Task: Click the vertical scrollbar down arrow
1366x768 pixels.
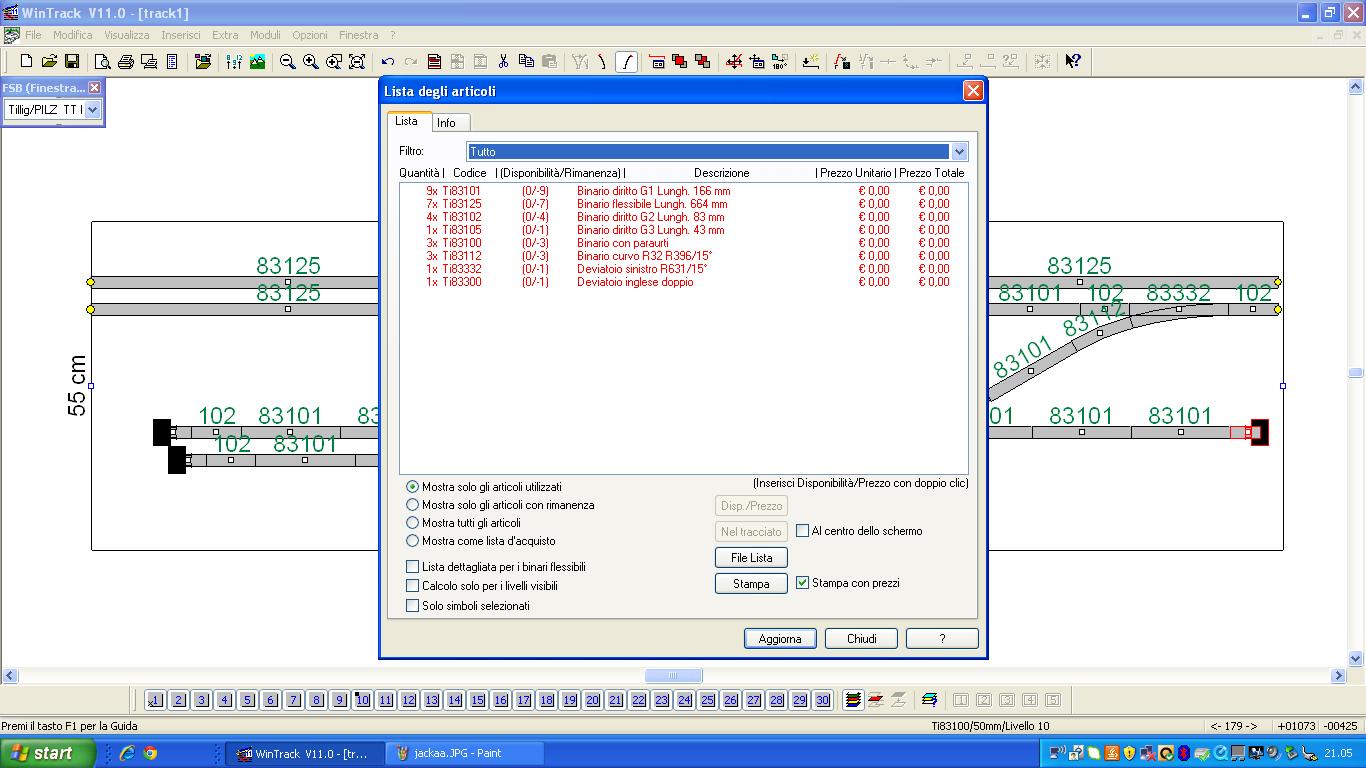Action: click(1356, 659)
